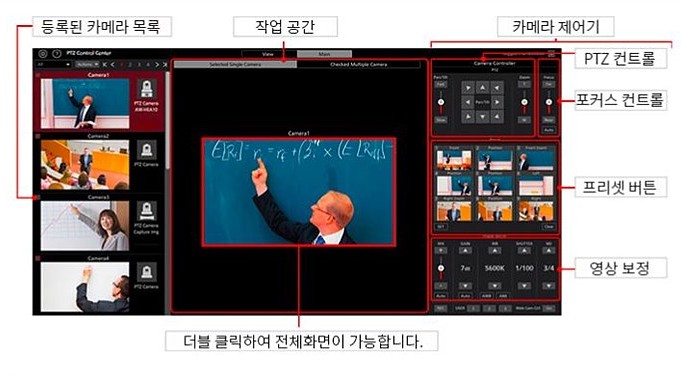Tick the Camera1 checkbox
The image size is (681, 375).
[x=38, y=75]
